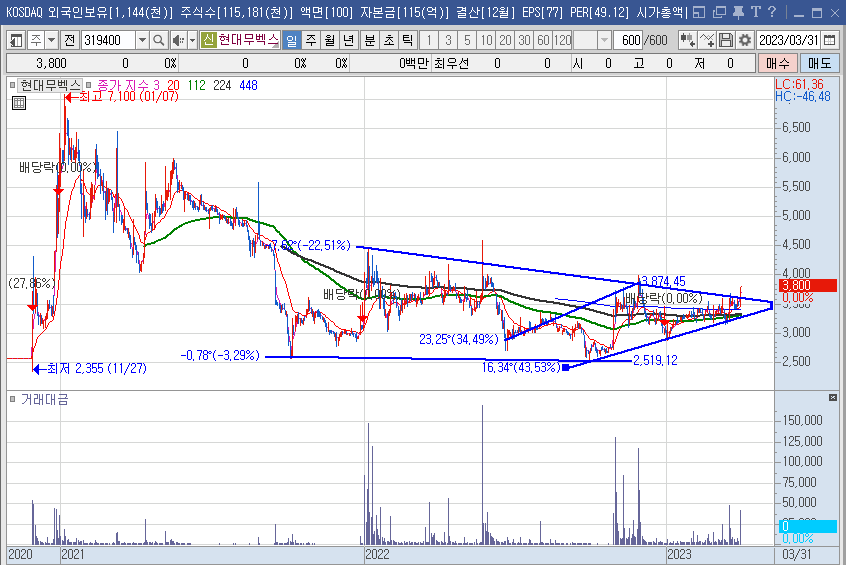
Task: Close the 거래대금 panel with x icon
Action: [833, 398]
